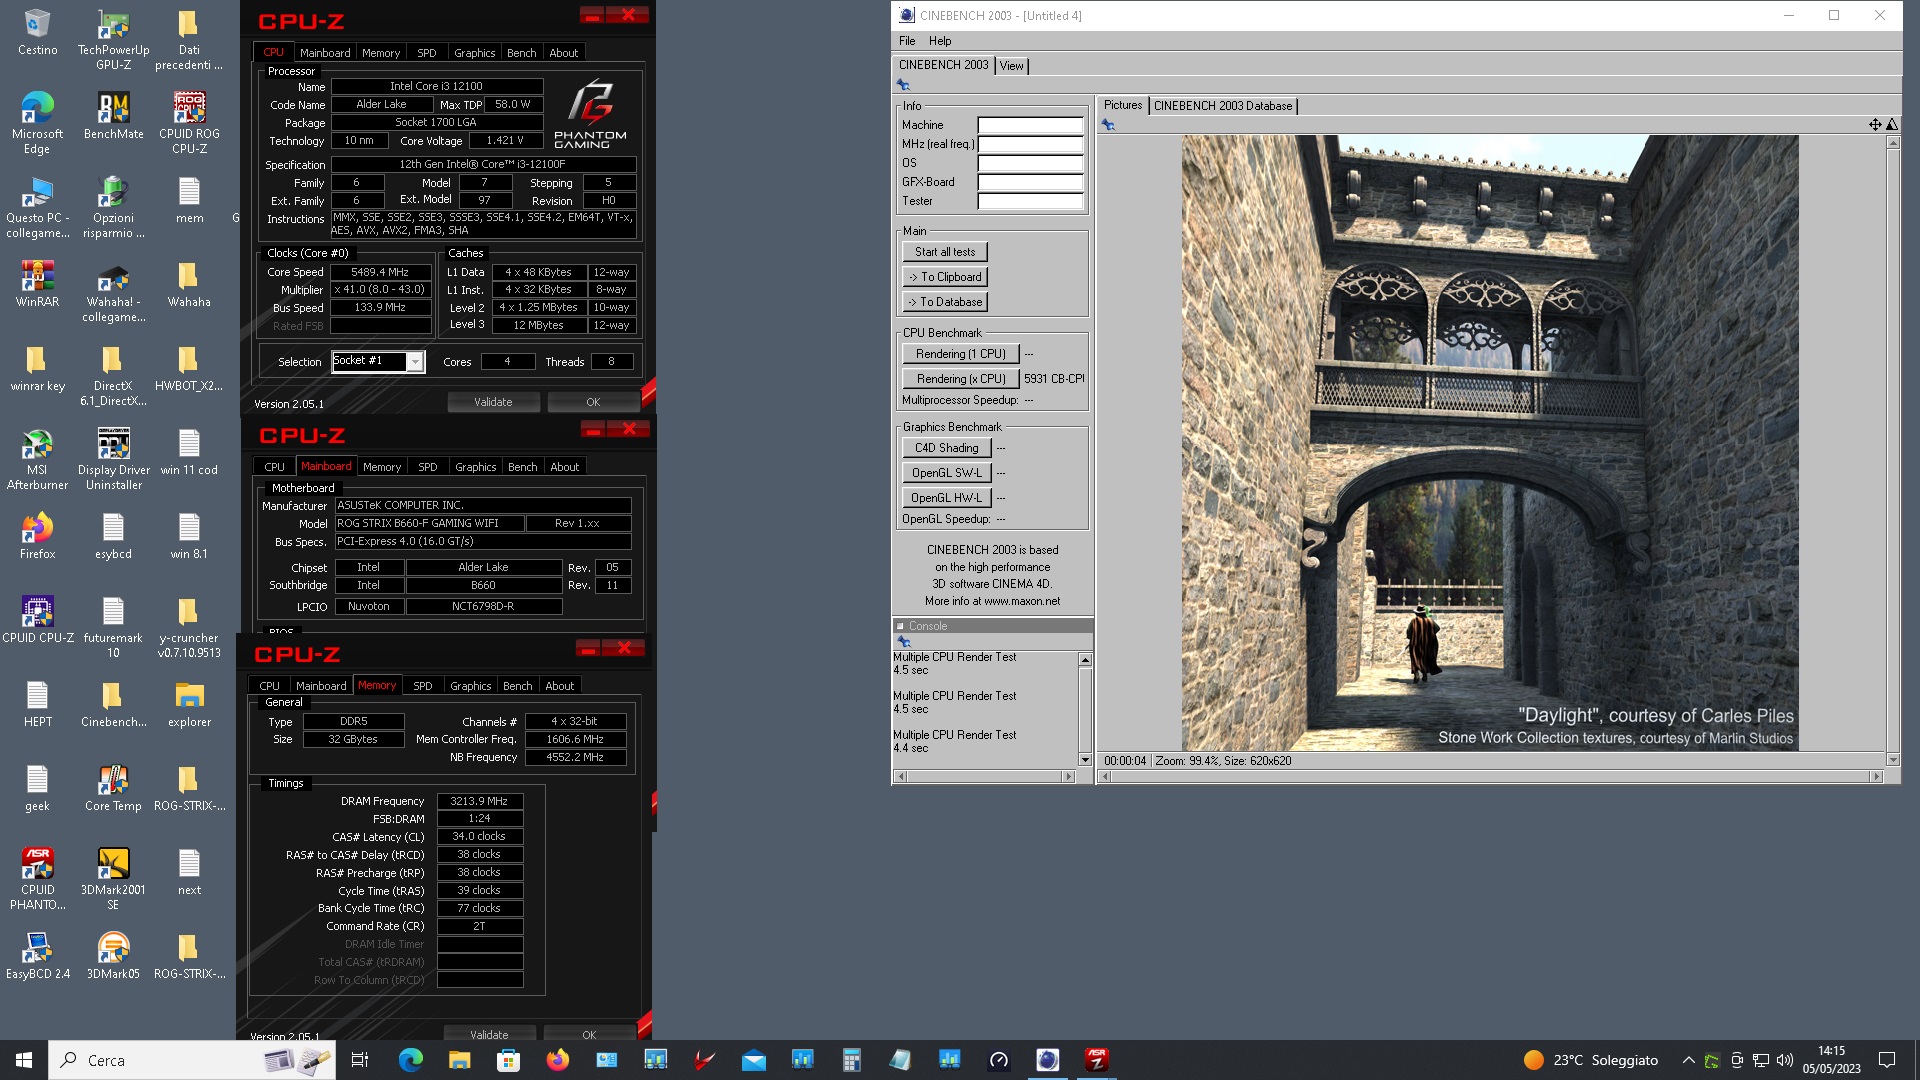Screen dimensions: 1920x1080
Task: Open Calculator from taskbar
Action: [851, 1060]
